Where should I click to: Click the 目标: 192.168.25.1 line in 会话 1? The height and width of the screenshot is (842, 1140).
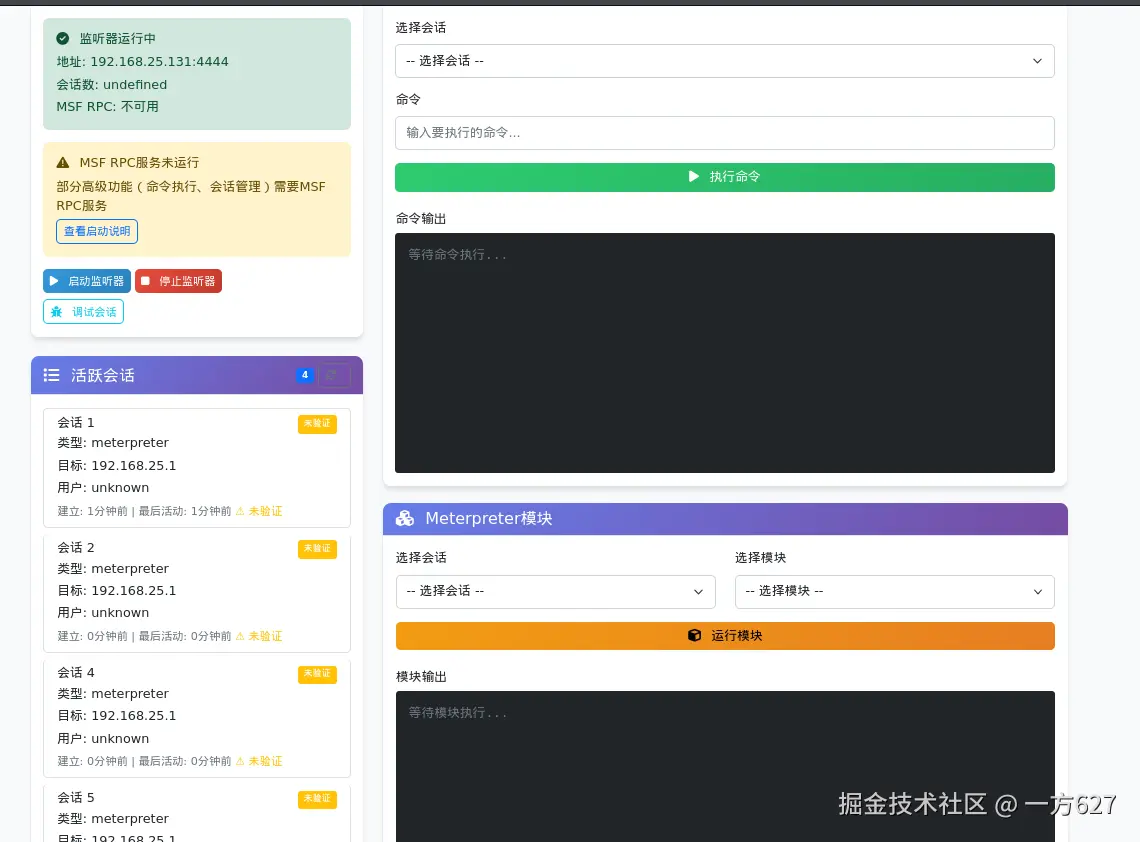coord(117,465)
